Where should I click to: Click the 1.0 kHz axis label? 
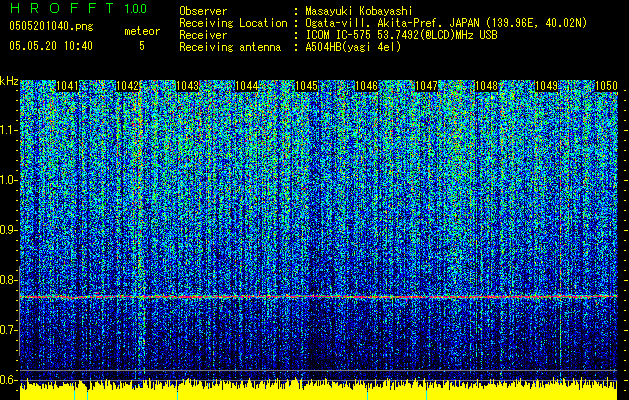click(8, 180)
